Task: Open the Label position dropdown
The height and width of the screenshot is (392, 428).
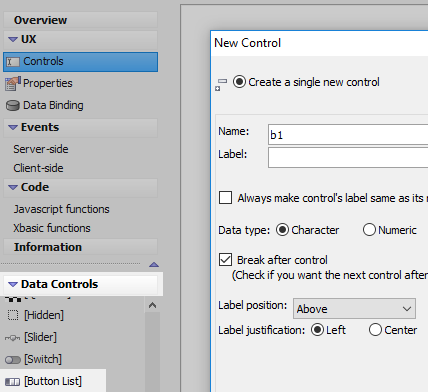Action: pos(354,309)
